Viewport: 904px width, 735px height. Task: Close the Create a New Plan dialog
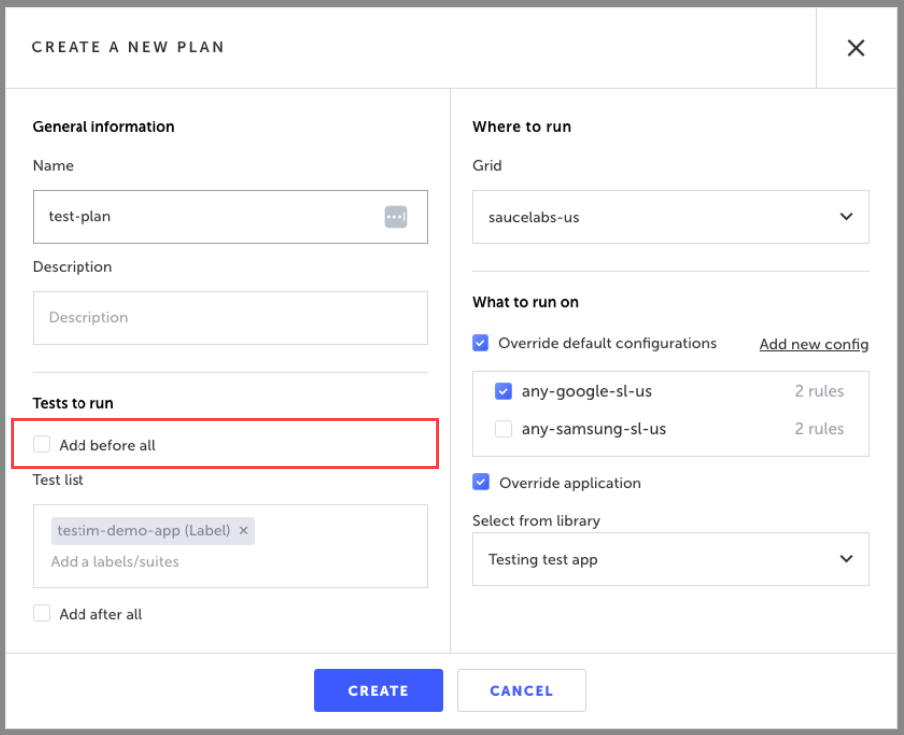tap(856, 48)
